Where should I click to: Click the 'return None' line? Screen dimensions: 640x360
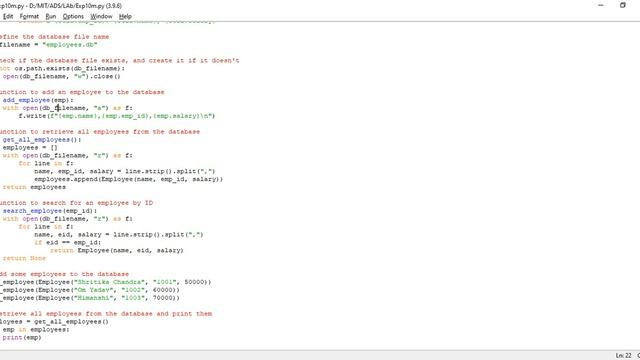click(x=24, y=258)
